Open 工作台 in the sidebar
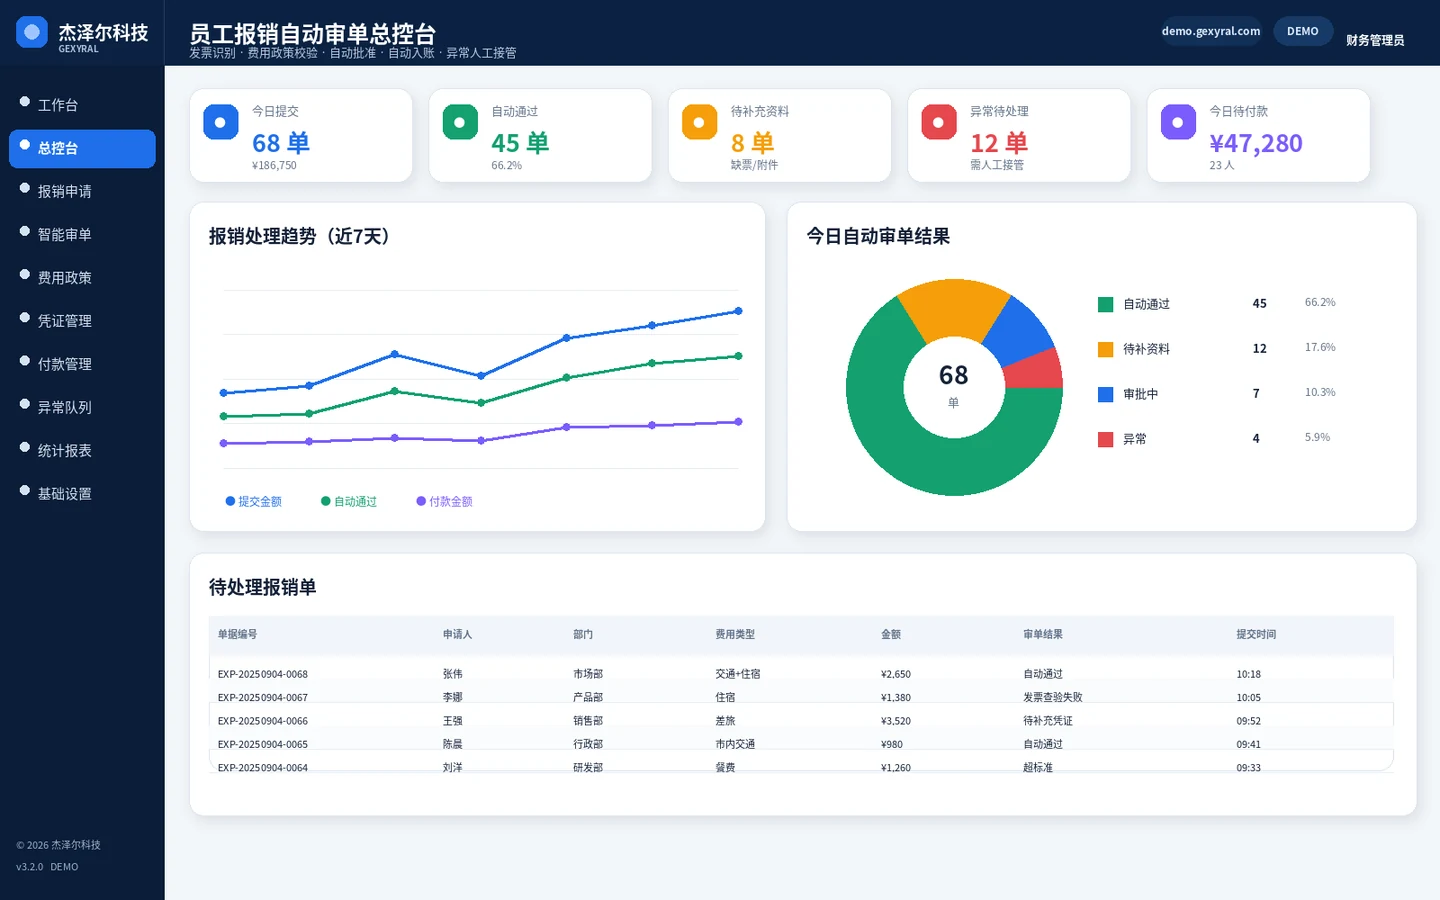 pyautogui.click(x=82, y=105)
